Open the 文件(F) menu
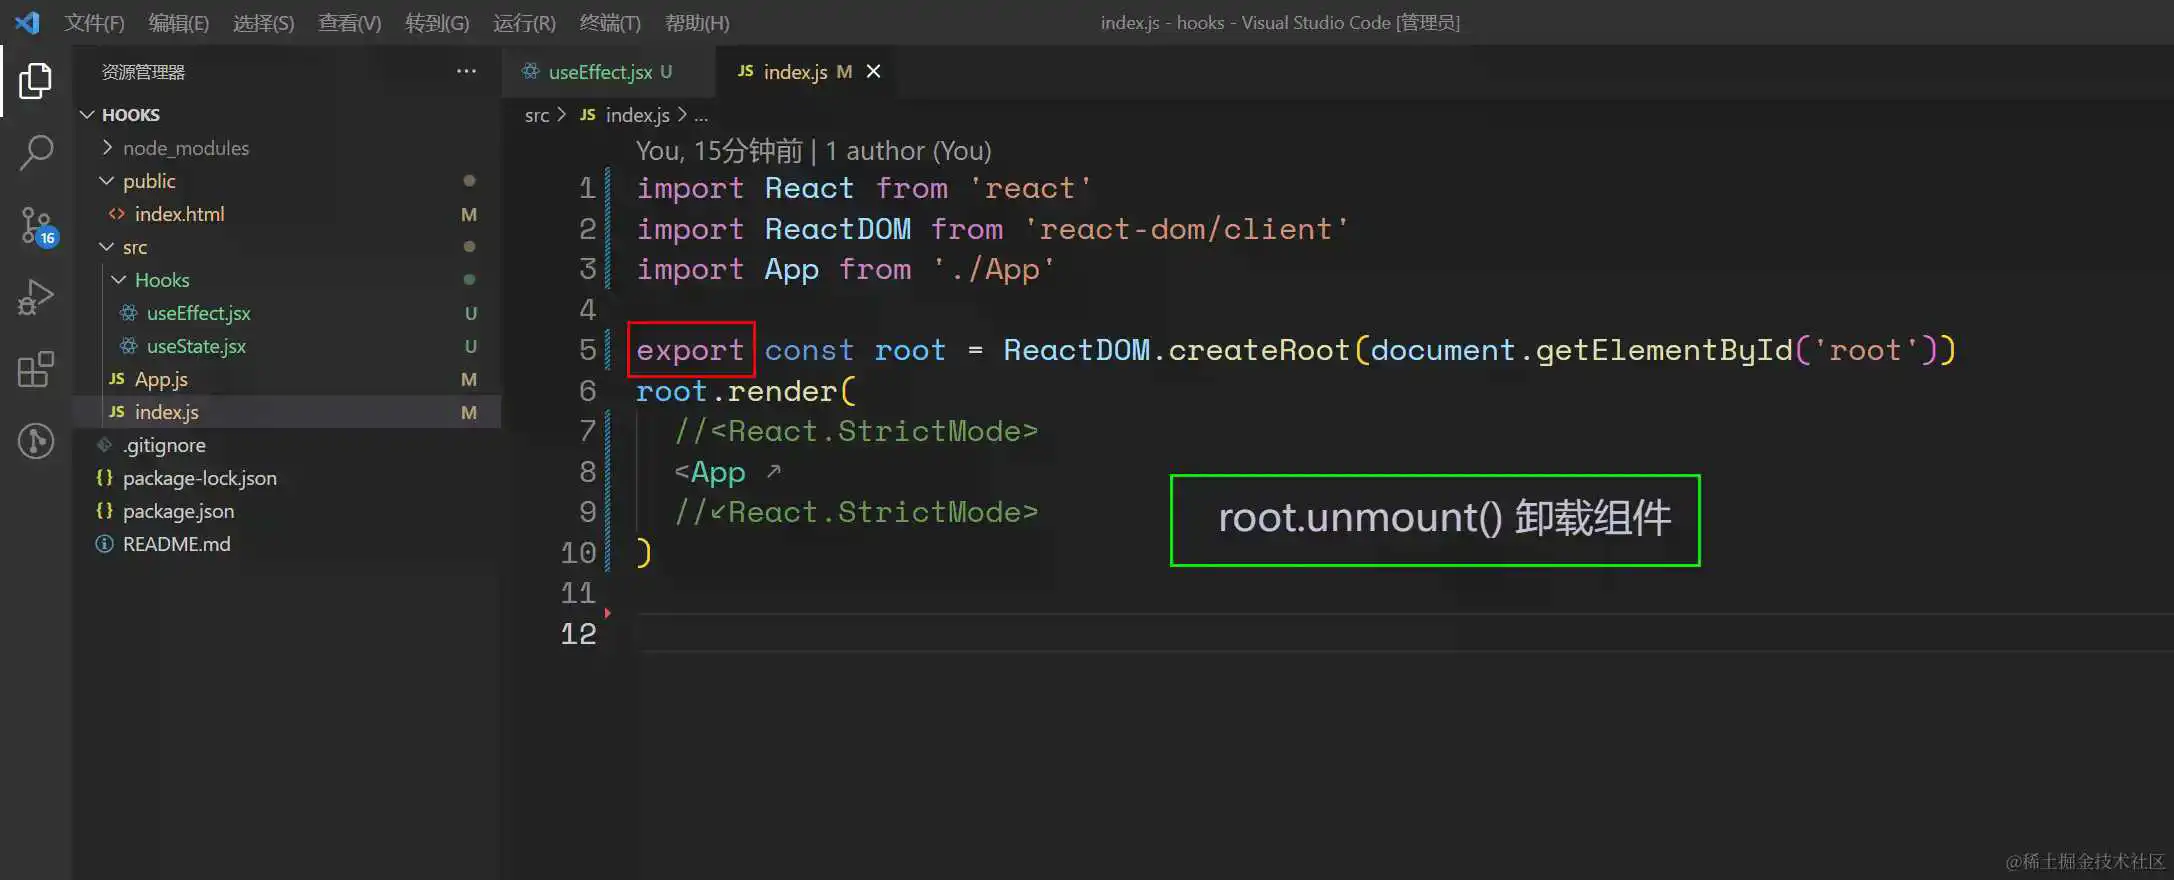 click(x=94, y=22)
